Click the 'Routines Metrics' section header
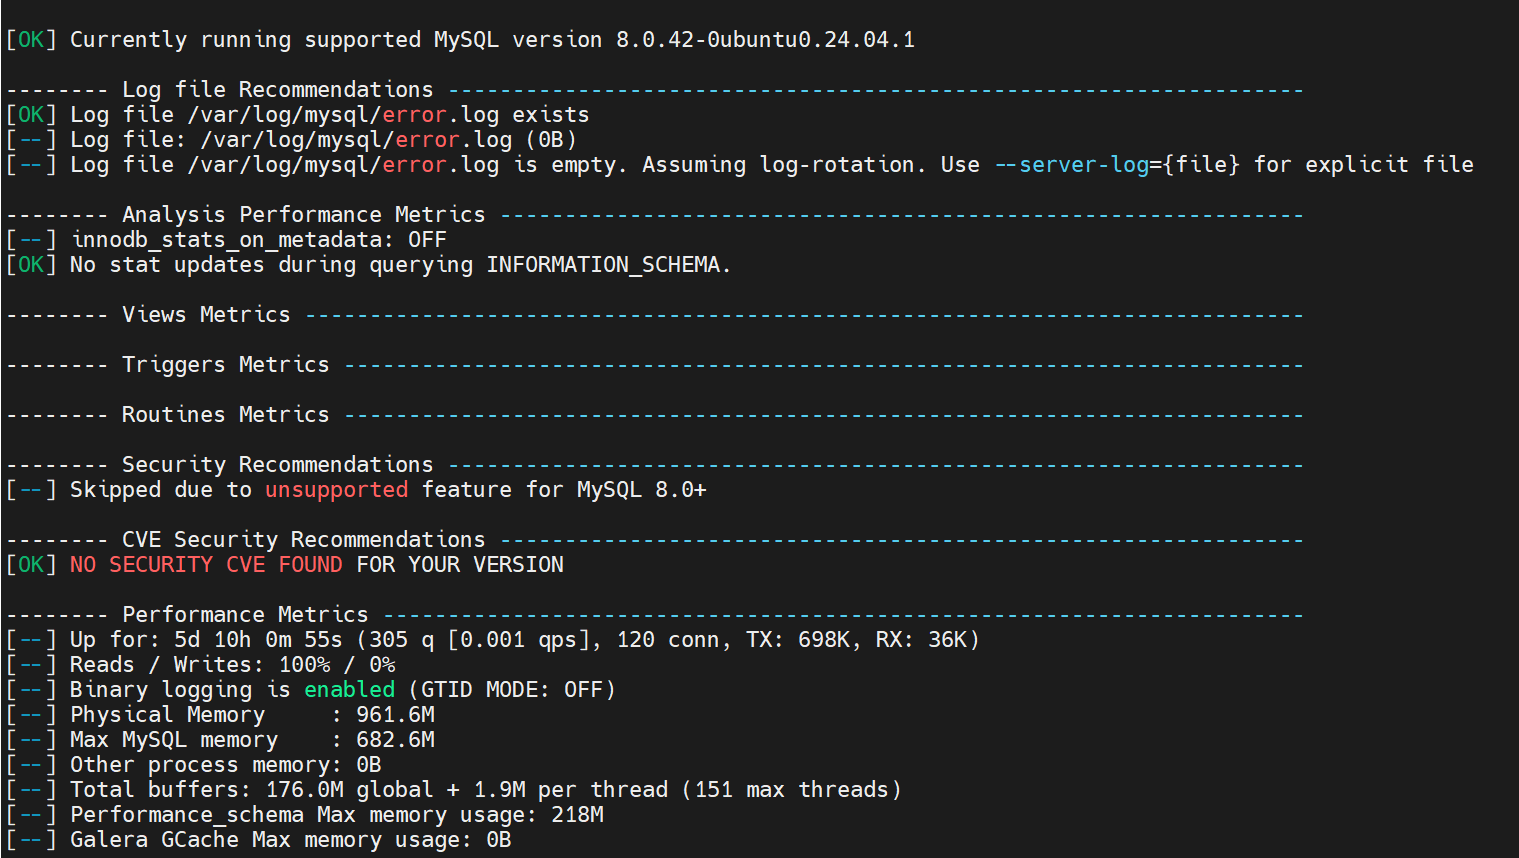The width and height of the screenshot is (1519, 858). pos(225,415)
